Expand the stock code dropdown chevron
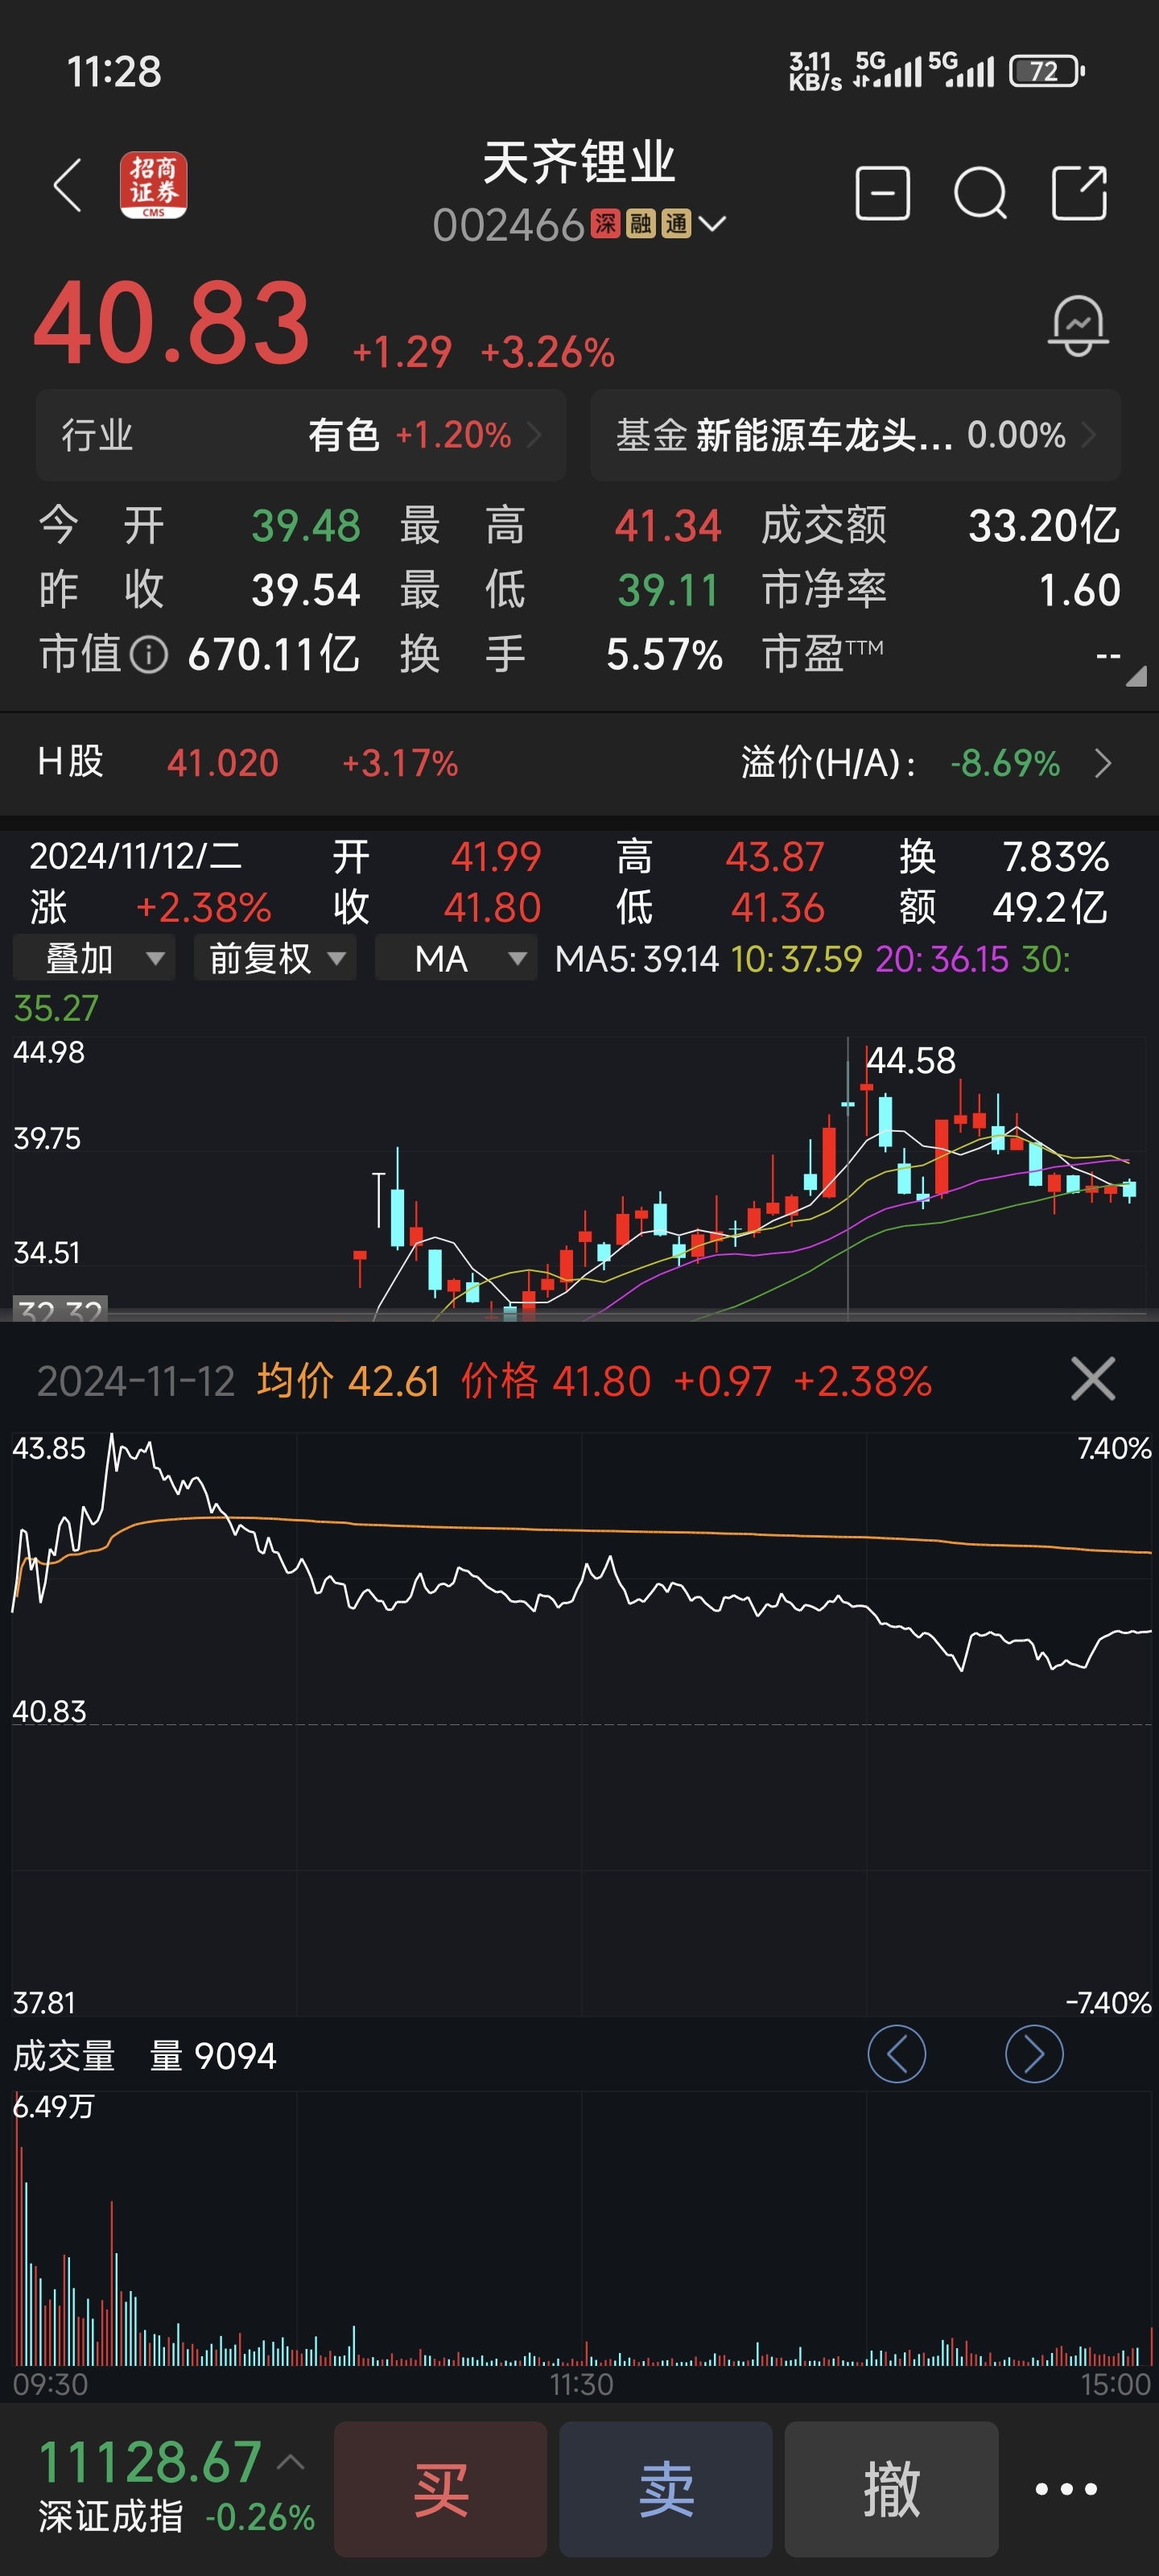Viewport: 1159px width, 2576px height. [712, 224]
